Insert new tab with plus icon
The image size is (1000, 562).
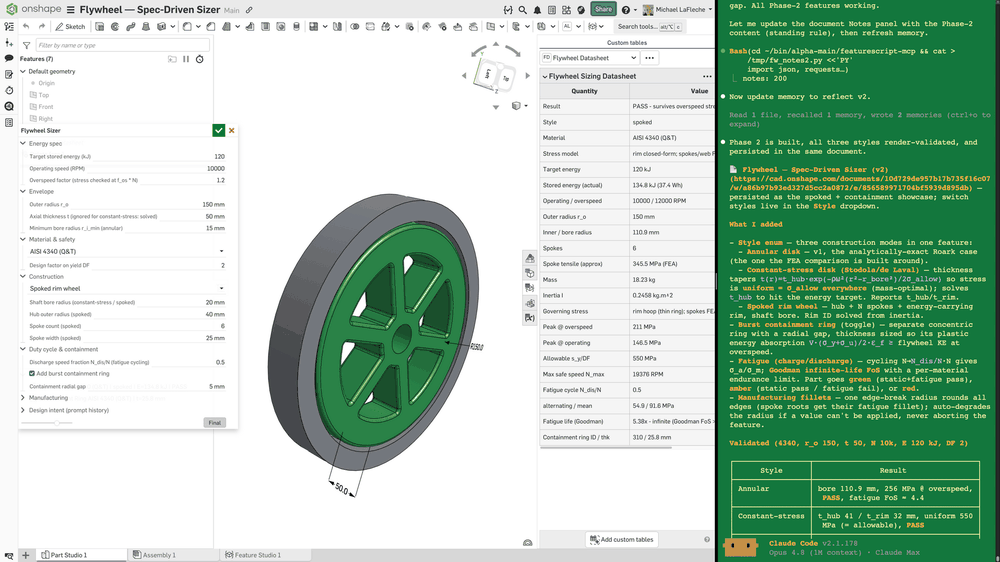pos(26,555)
